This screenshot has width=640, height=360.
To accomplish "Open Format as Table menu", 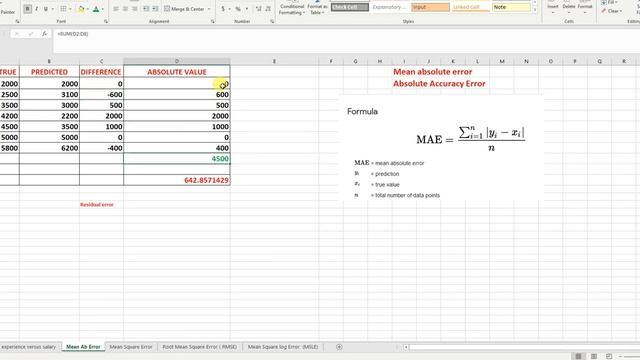I will (317, 8).
